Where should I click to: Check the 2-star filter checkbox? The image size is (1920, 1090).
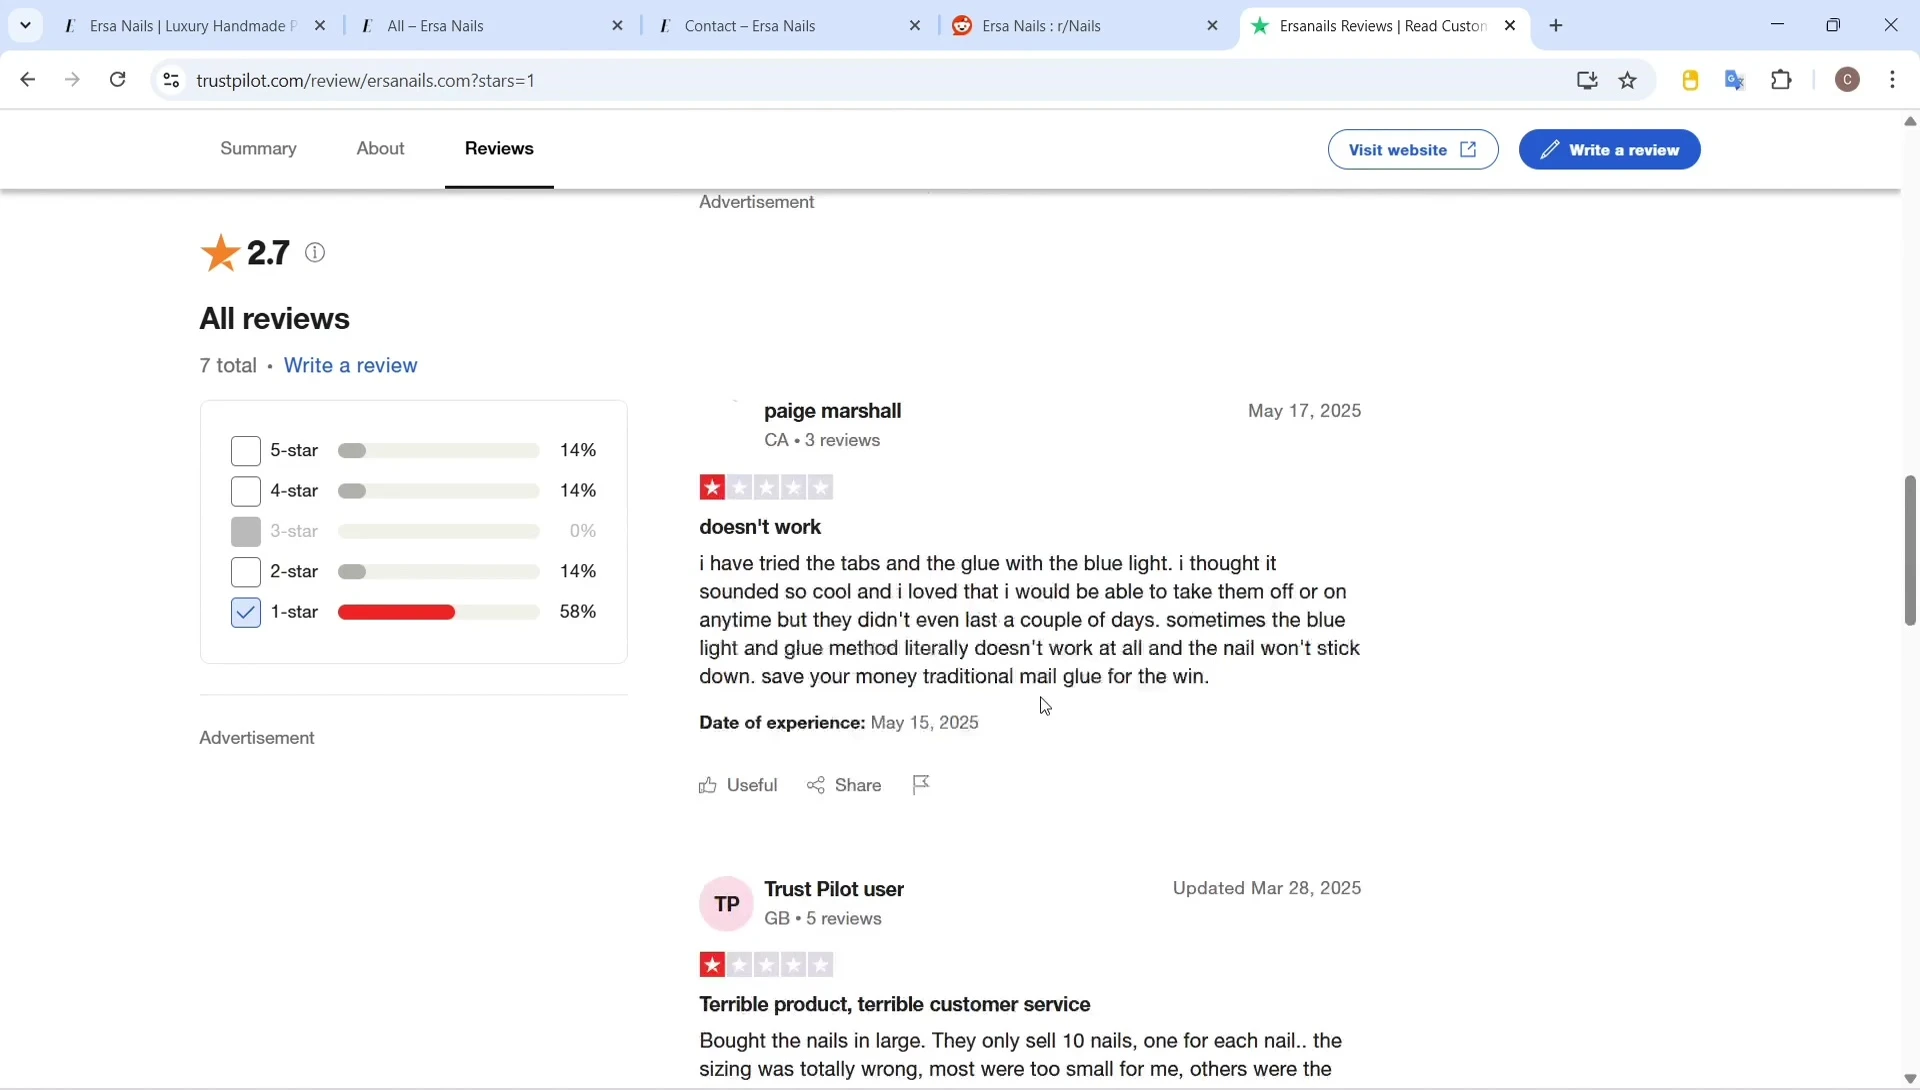click(246, 572)
